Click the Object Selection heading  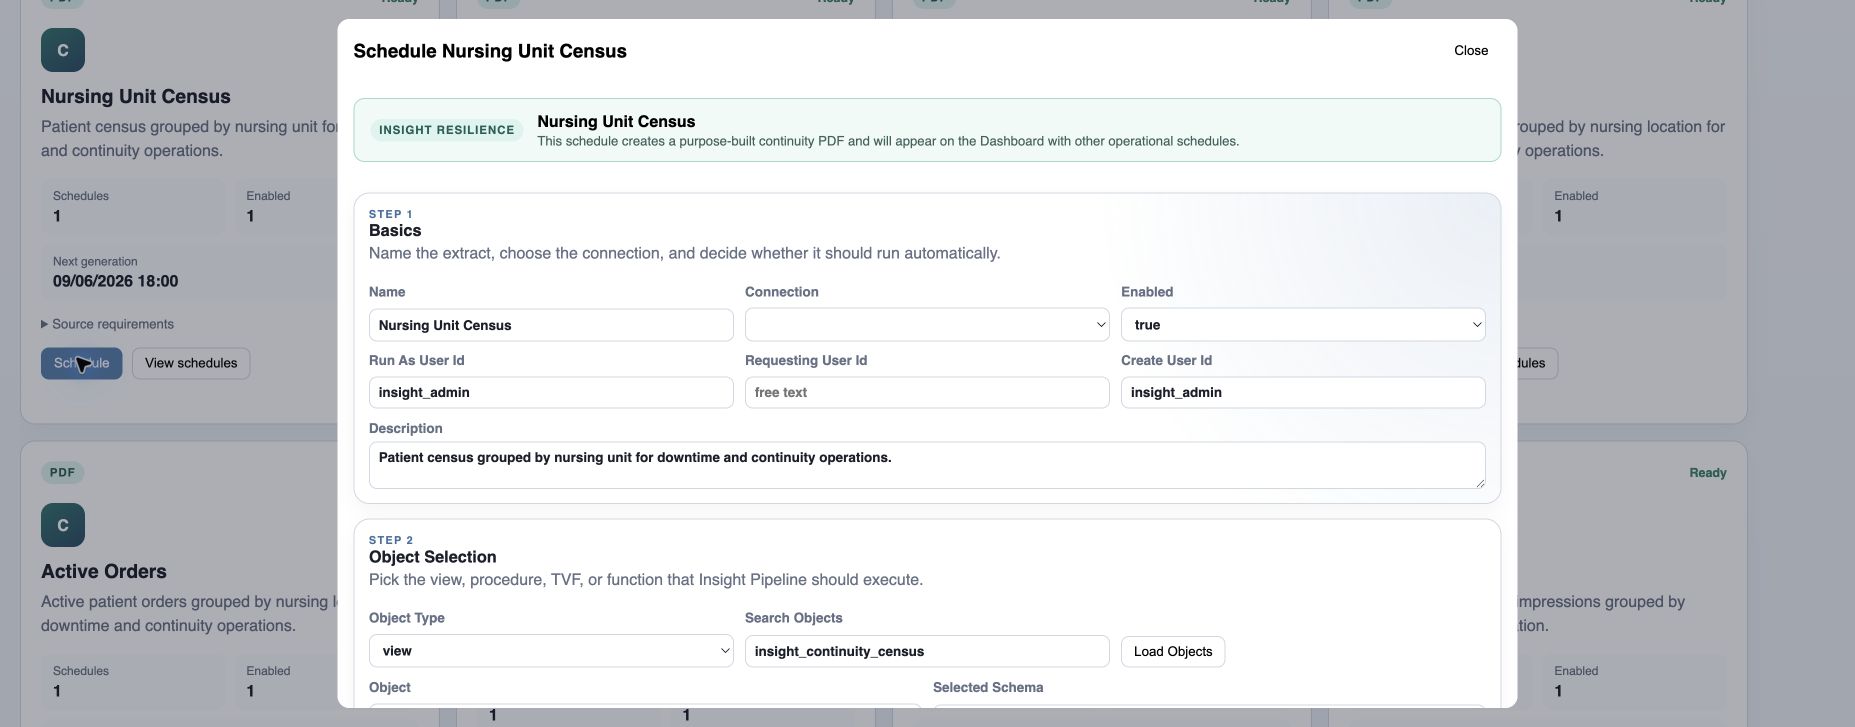(433, 557)
